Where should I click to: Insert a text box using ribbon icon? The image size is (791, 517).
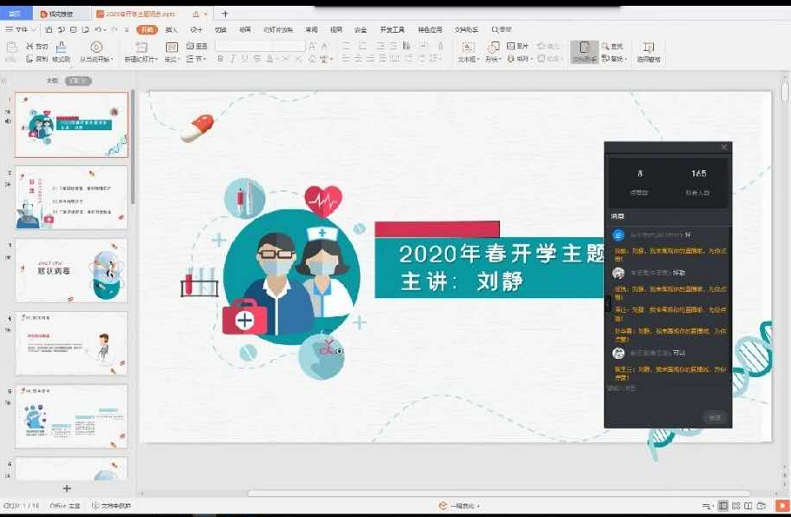pyautogui.click(x=466, y=47)
